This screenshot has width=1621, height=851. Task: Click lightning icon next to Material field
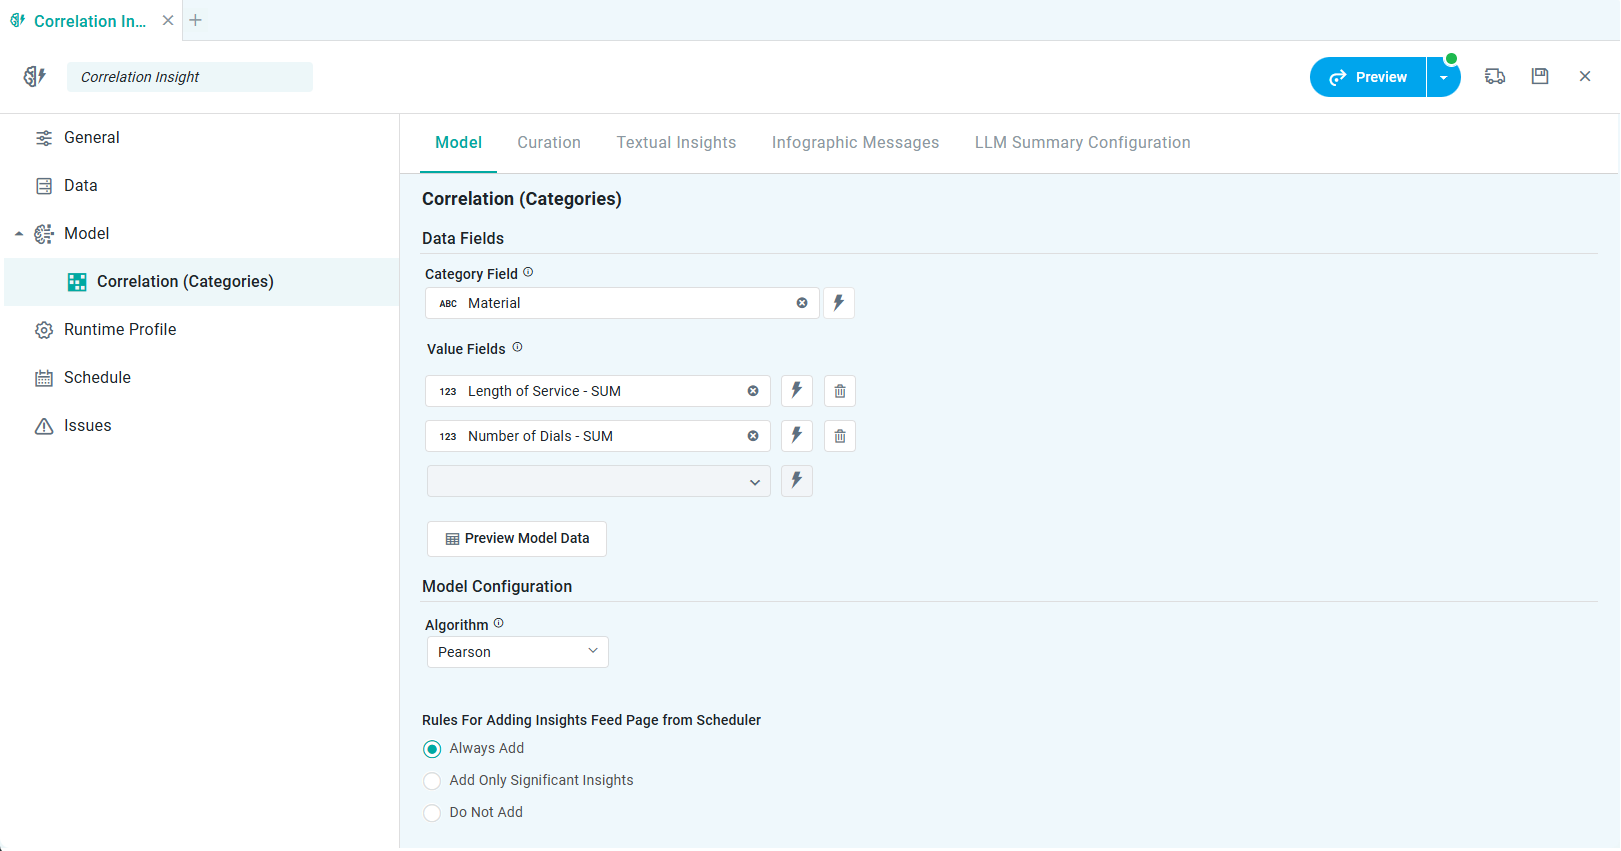[x=839, y=303]
